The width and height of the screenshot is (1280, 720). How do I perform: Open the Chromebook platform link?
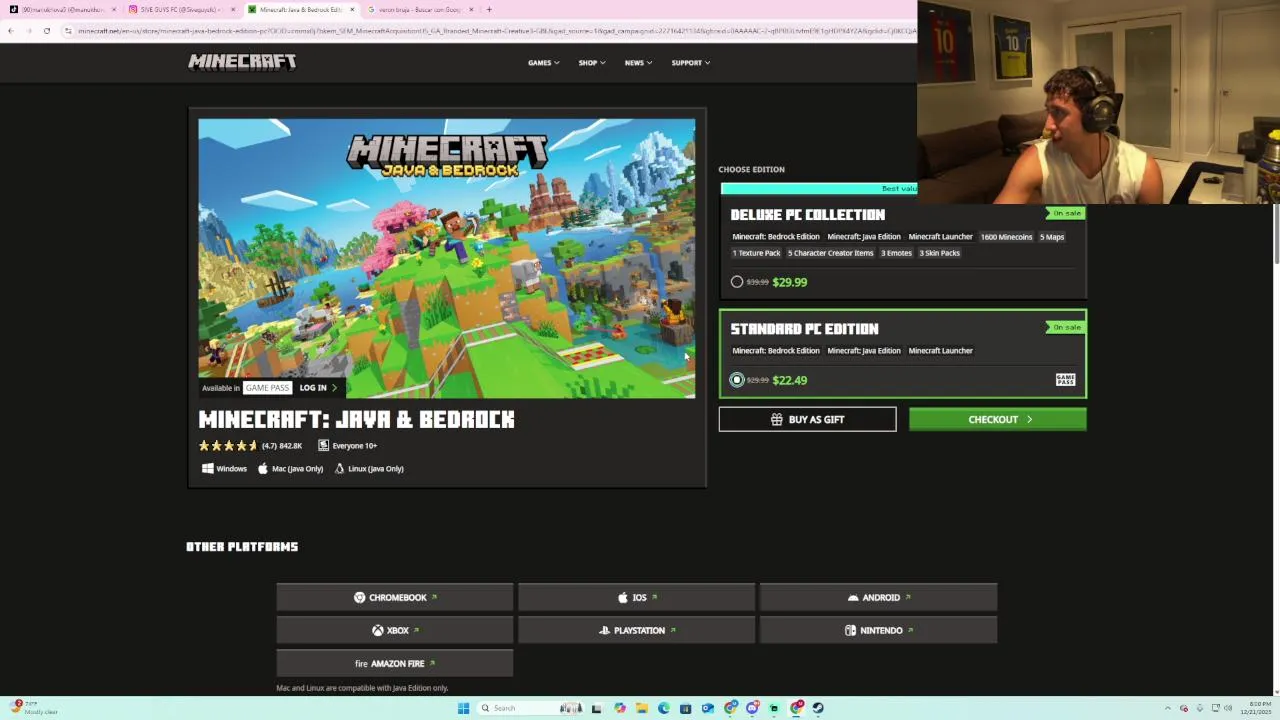click(395, 598)
